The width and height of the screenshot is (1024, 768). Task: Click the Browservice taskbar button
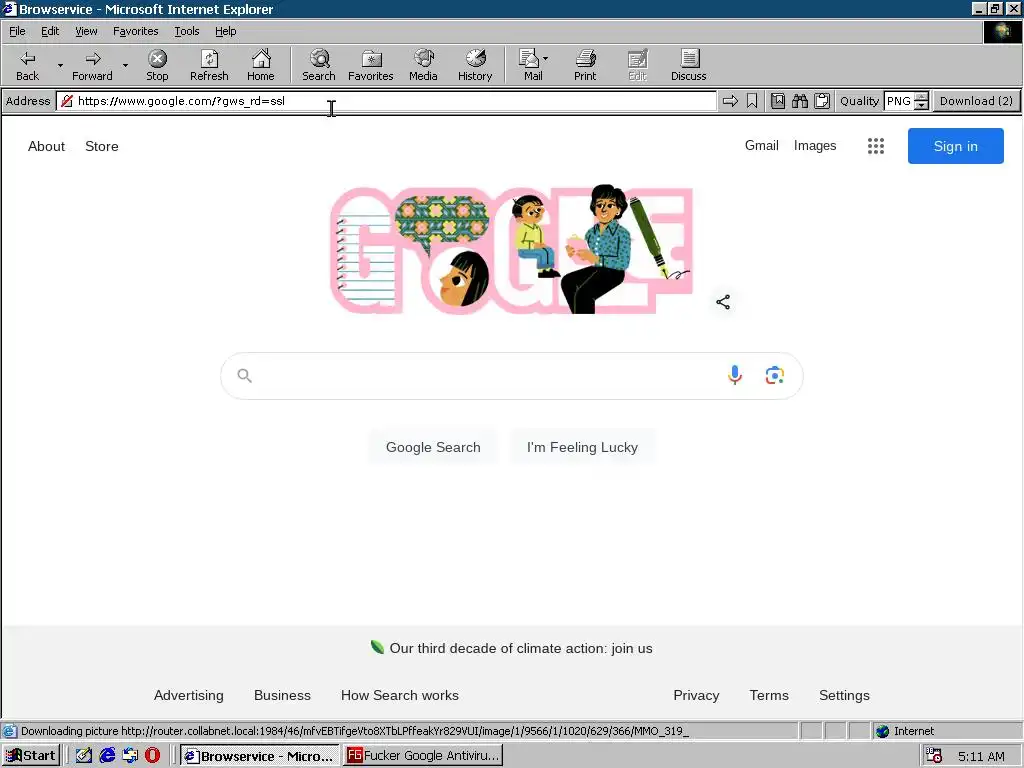[x=259, y=756]
